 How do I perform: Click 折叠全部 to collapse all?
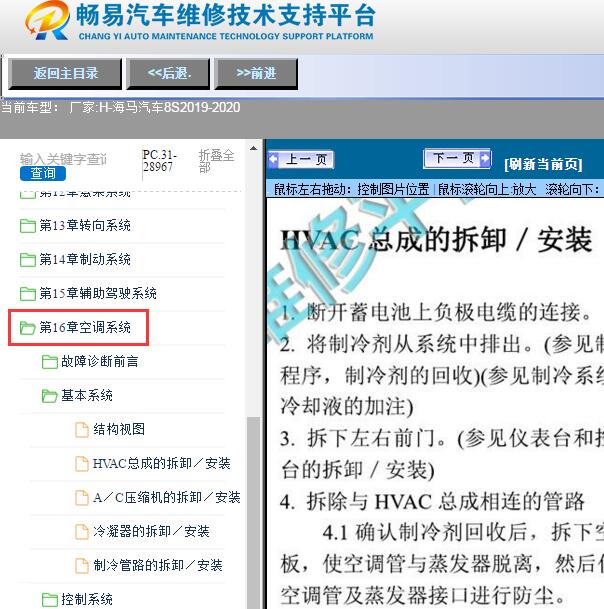(216, 161)
